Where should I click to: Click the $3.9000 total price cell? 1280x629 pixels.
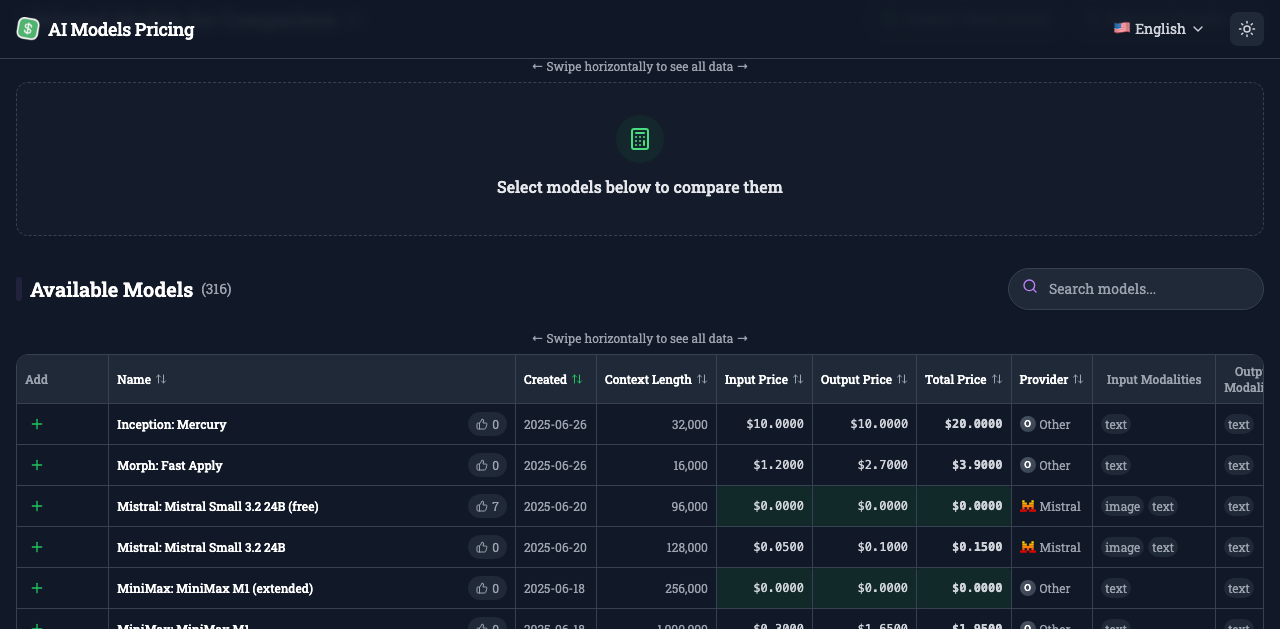point(963,465)
